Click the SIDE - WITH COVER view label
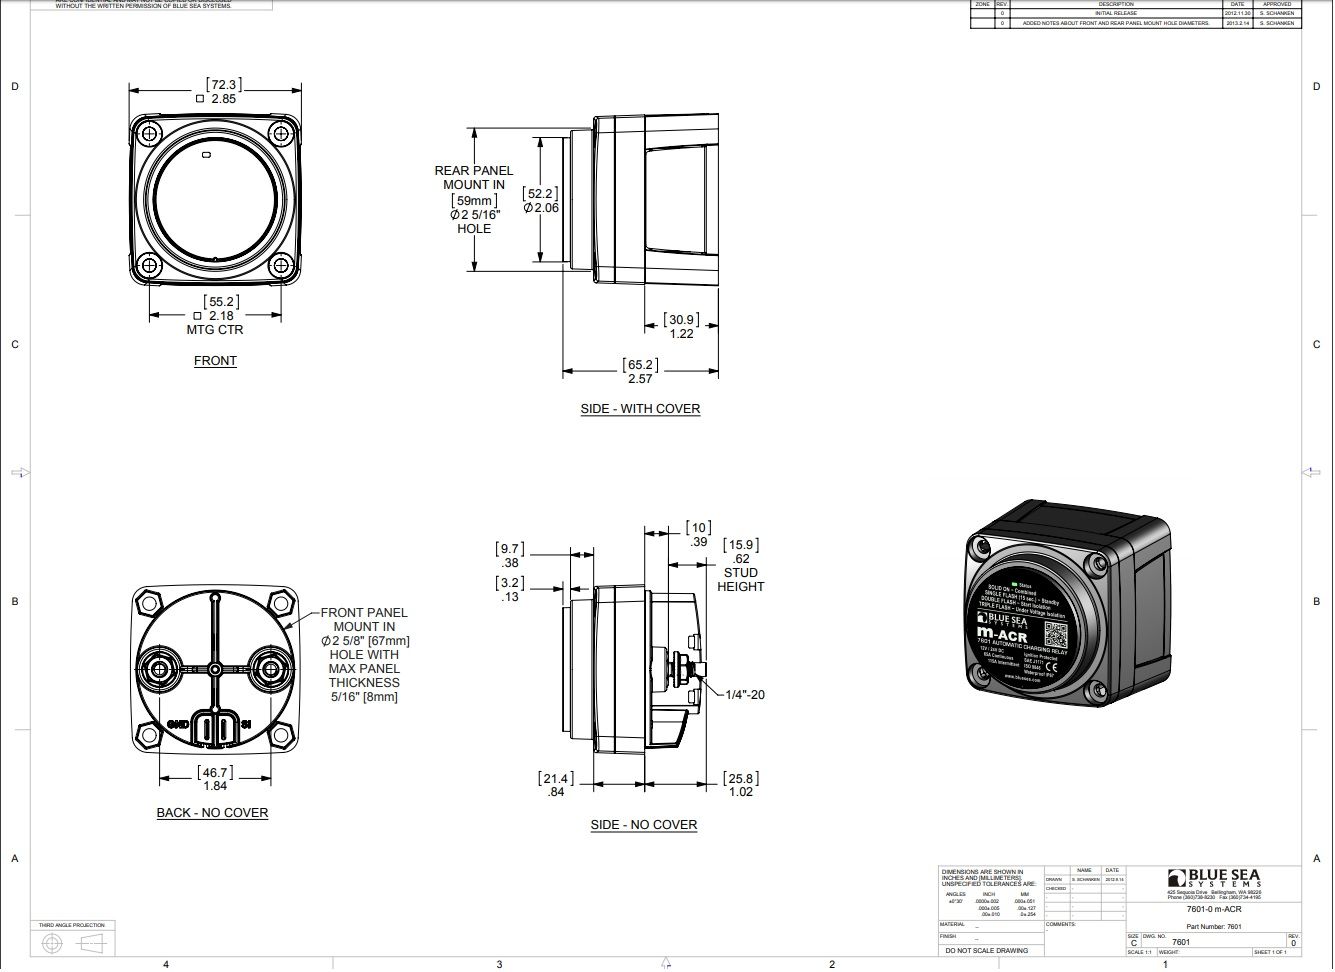 [x=640, y=409]
